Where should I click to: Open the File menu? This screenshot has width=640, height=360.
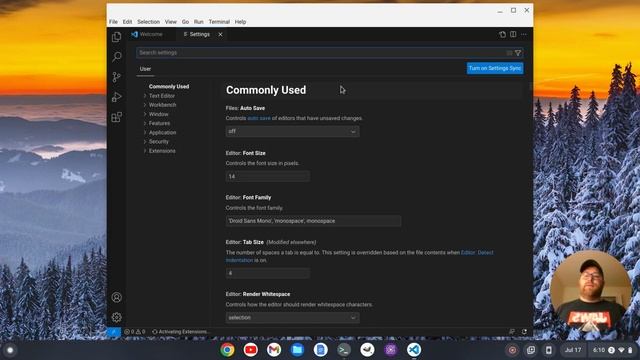[x=113, y=22]
